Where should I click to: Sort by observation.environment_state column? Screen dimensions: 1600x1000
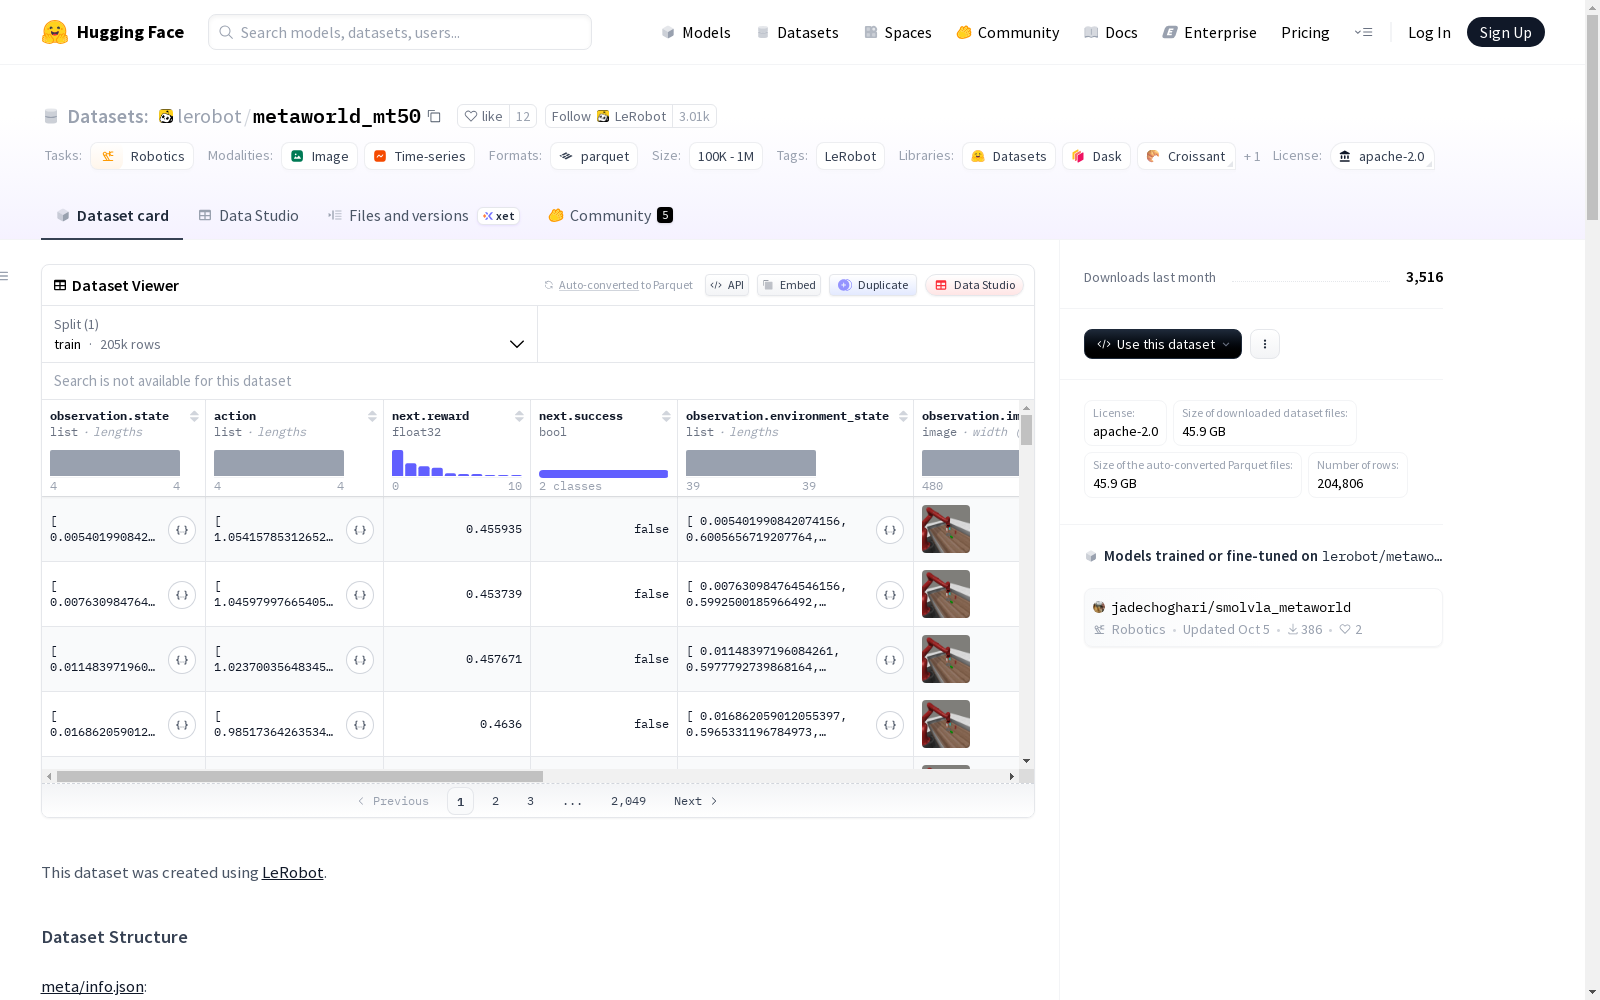(903, 416)
